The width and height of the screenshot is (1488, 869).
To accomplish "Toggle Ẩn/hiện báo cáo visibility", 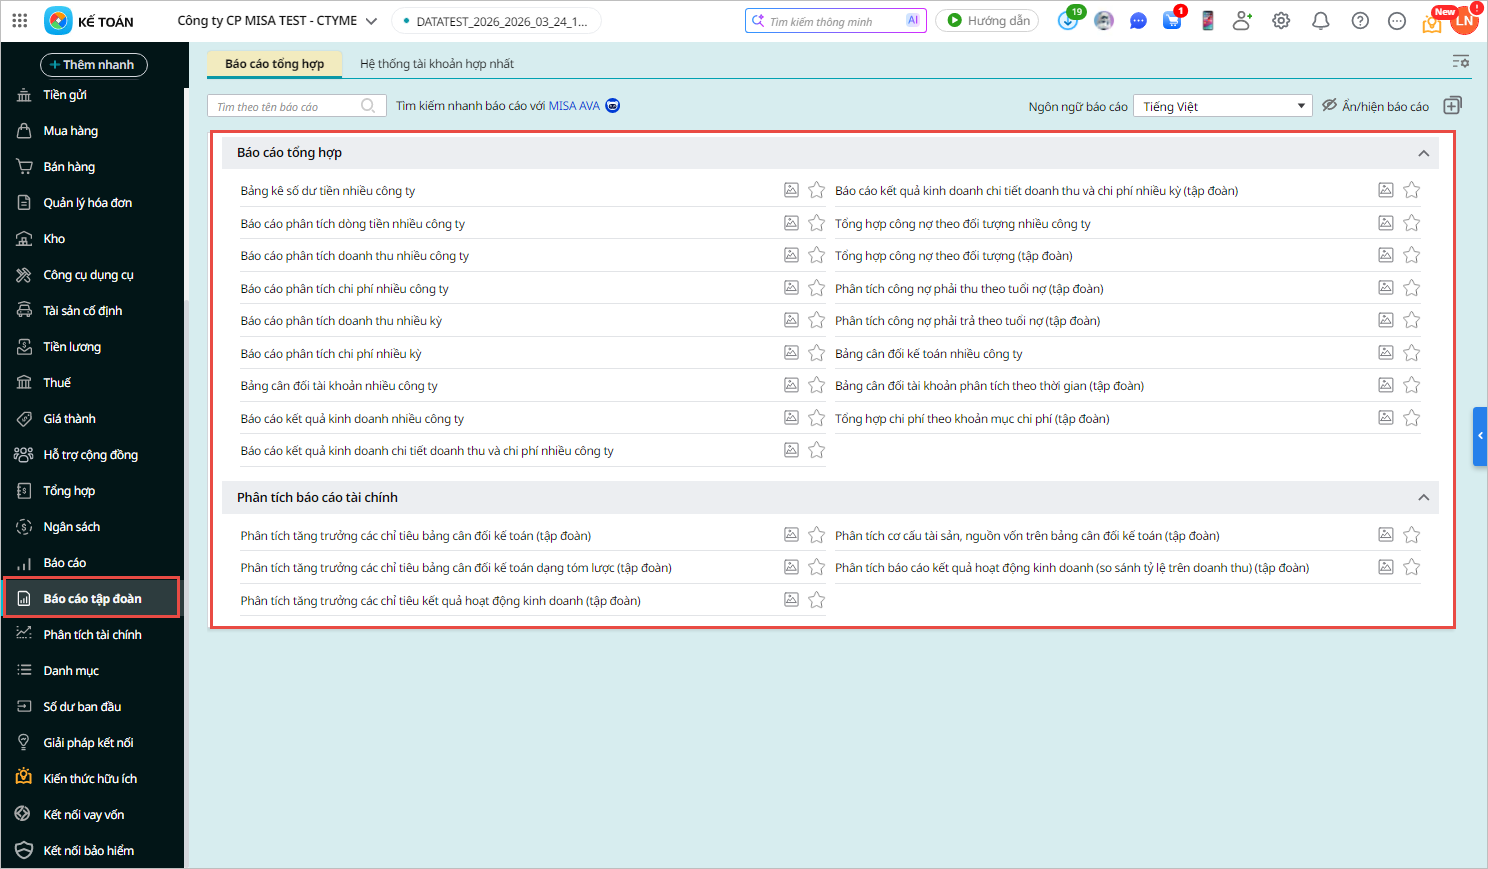I will tap(1375, 106).
